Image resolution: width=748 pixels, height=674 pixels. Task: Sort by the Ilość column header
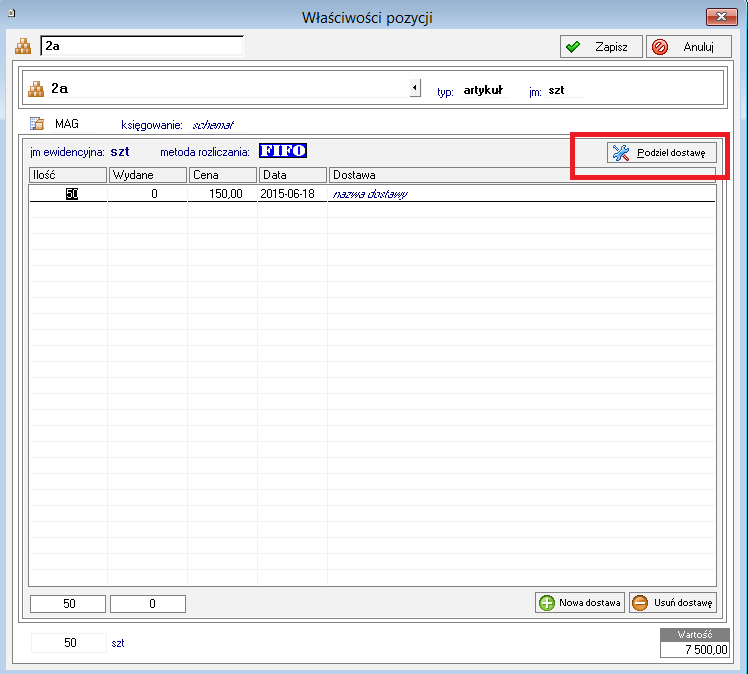[x=67, y=175]
